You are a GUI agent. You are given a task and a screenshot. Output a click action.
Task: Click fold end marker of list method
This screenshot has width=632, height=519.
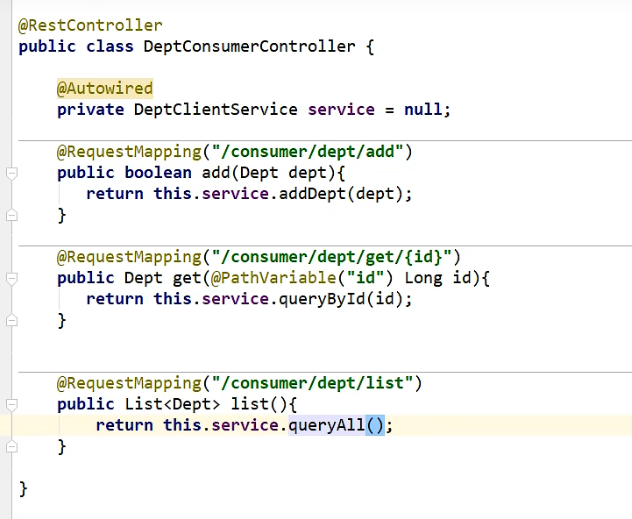point(12,446)
